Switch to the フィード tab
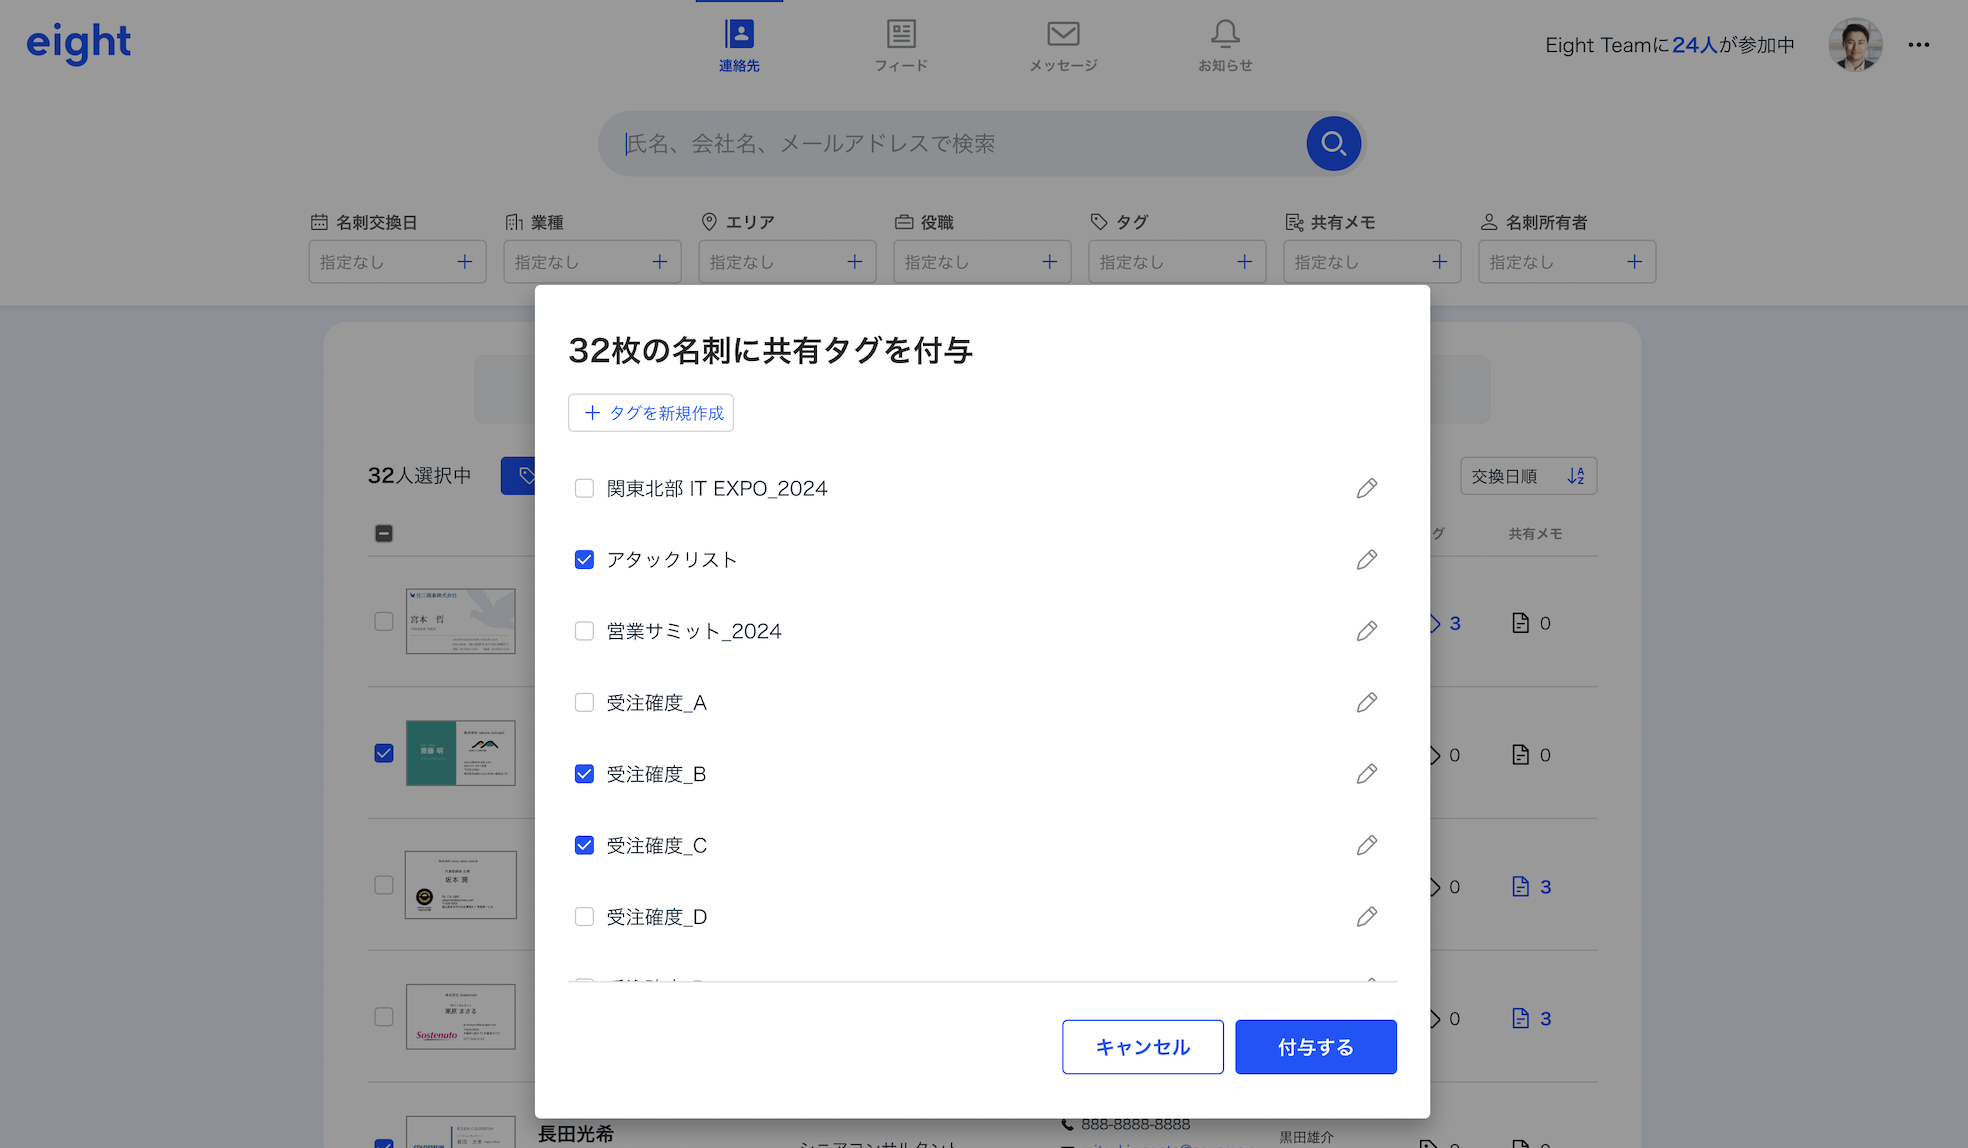Image resolution: width=1968 pixels, height=1148 pixels. [901, 45]
